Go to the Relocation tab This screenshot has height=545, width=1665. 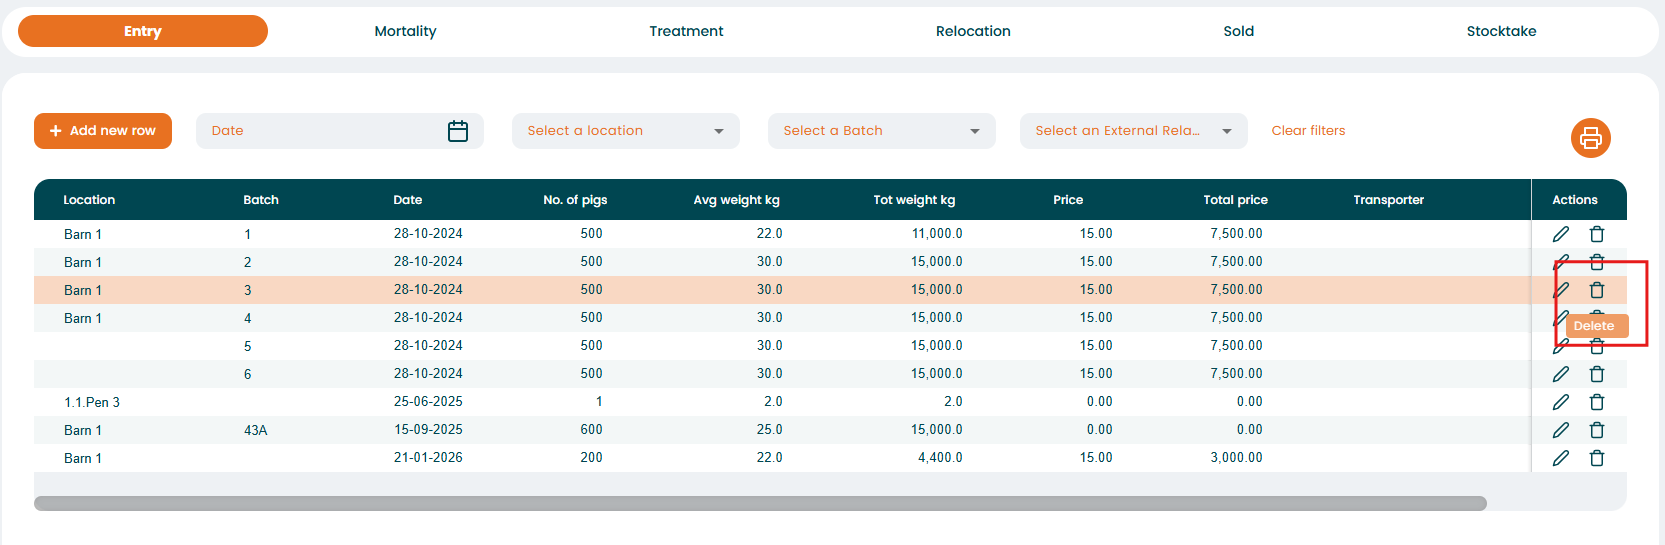pos(973,31)
